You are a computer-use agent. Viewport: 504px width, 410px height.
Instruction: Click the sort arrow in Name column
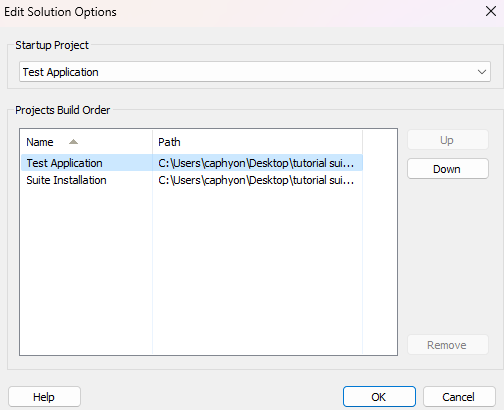(x=73, y=142)
